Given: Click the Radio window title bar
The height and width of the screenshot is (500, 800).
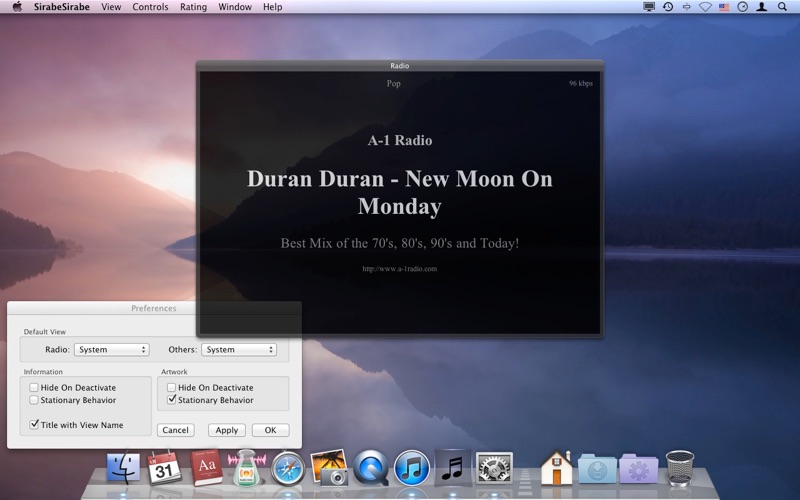Looking at the screenshot, I should 399,65.
